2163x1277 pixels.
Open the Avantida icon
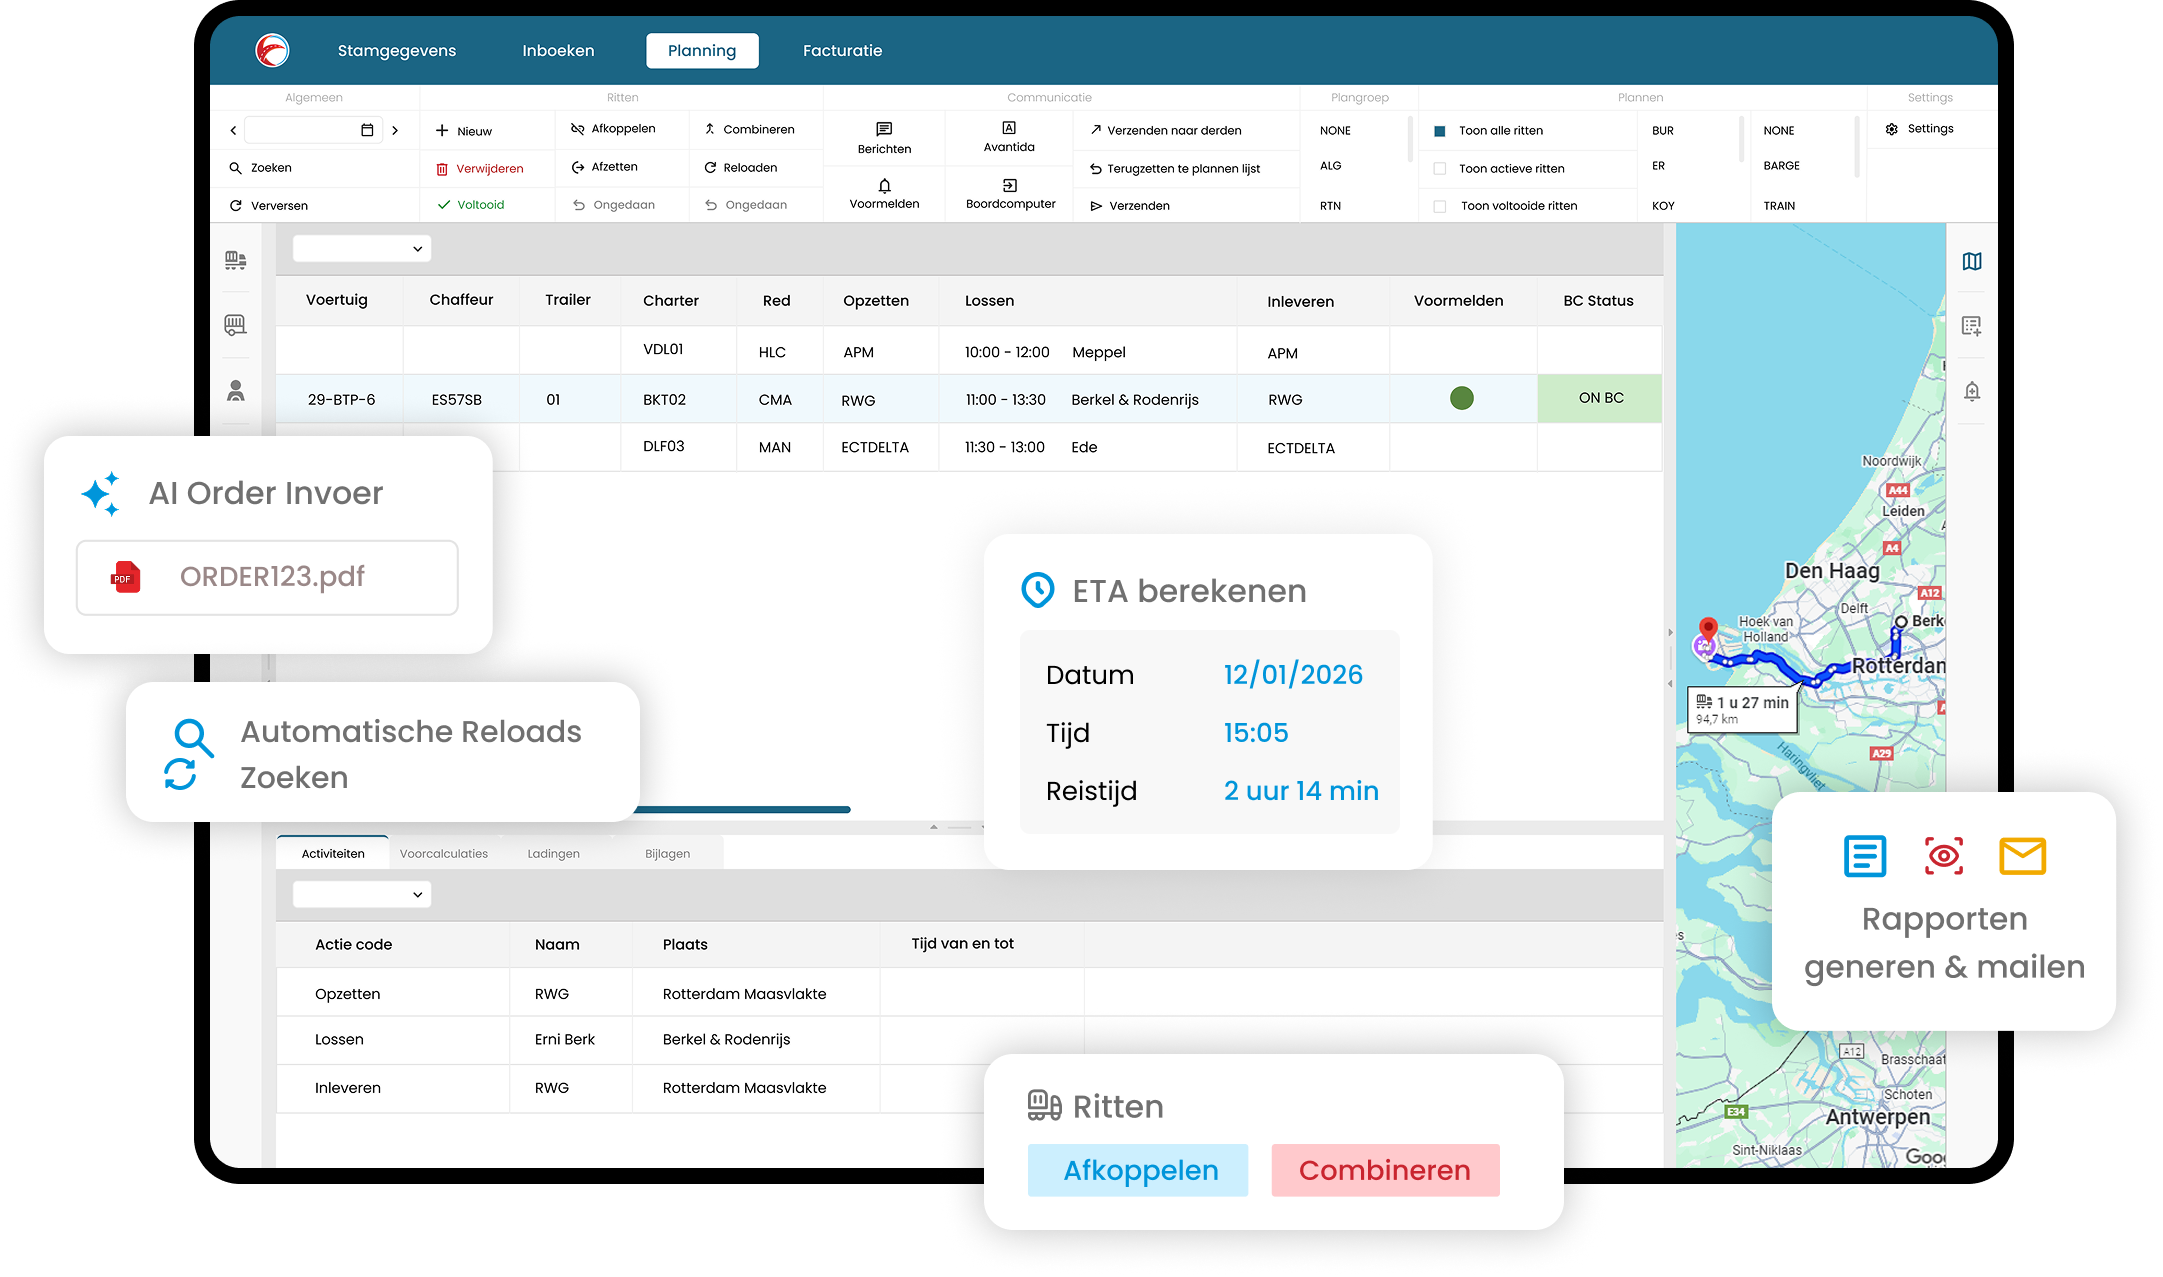click(1009, 128)
